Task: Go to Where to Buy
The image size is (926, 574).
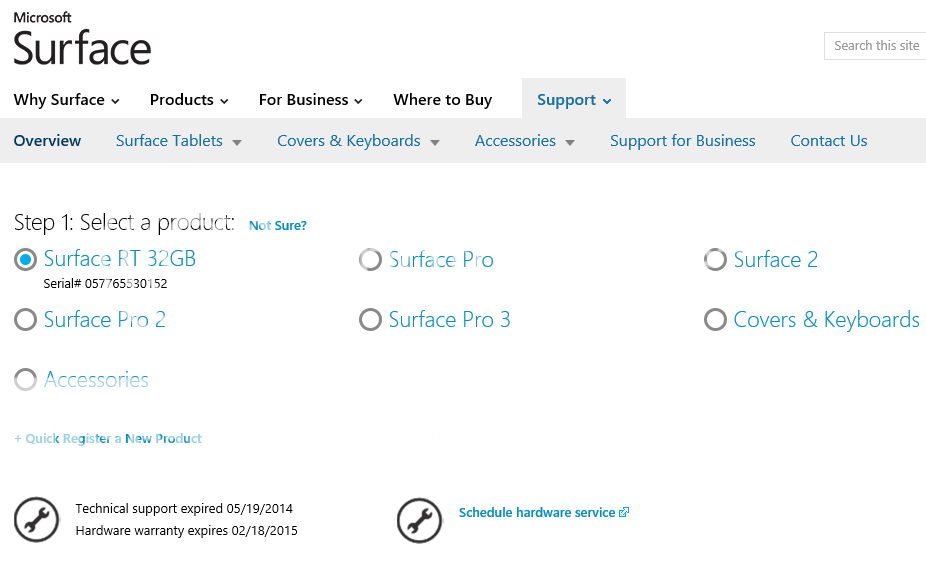Action: tap(442, 100)
